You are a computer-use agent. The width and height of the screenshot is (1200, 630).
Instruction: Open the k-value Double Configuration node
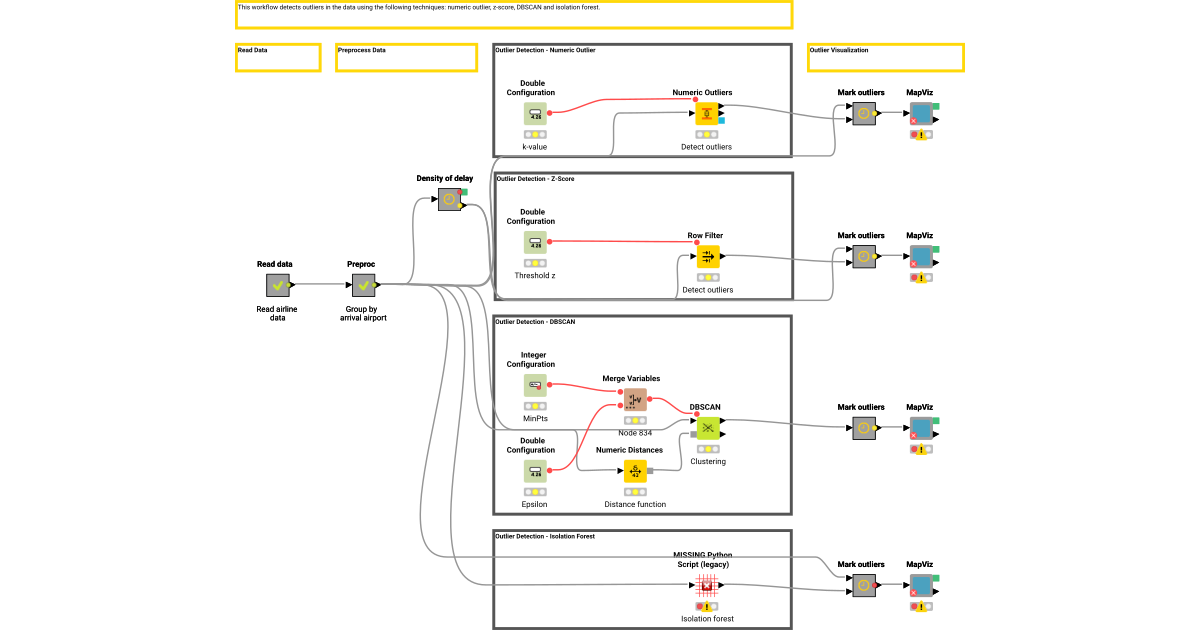(x=534, y=114)
